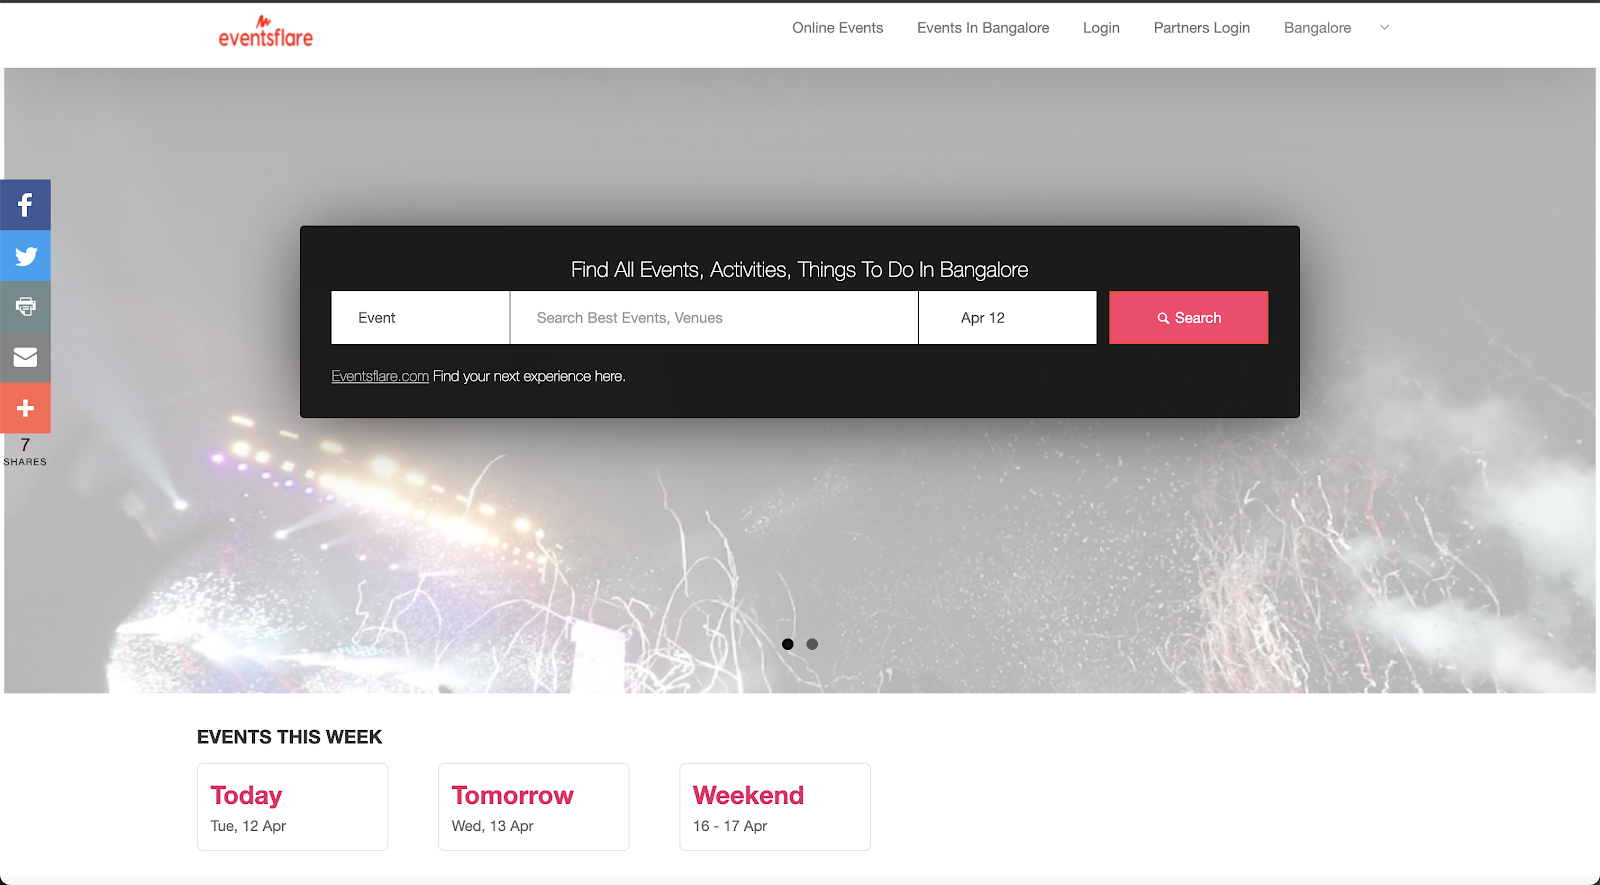Share on Twitter via sidebar icon
The width and height of the screenshot is (1600, 885).
click(x=25, y=256)
